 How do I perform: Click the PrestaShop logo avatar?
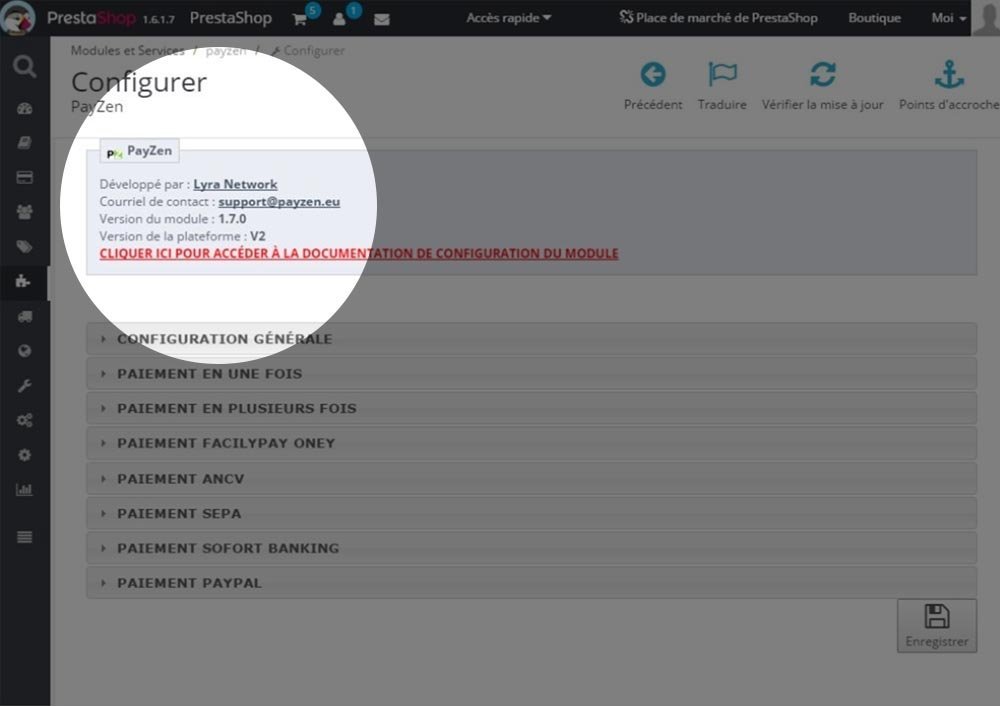click(17, 18)
